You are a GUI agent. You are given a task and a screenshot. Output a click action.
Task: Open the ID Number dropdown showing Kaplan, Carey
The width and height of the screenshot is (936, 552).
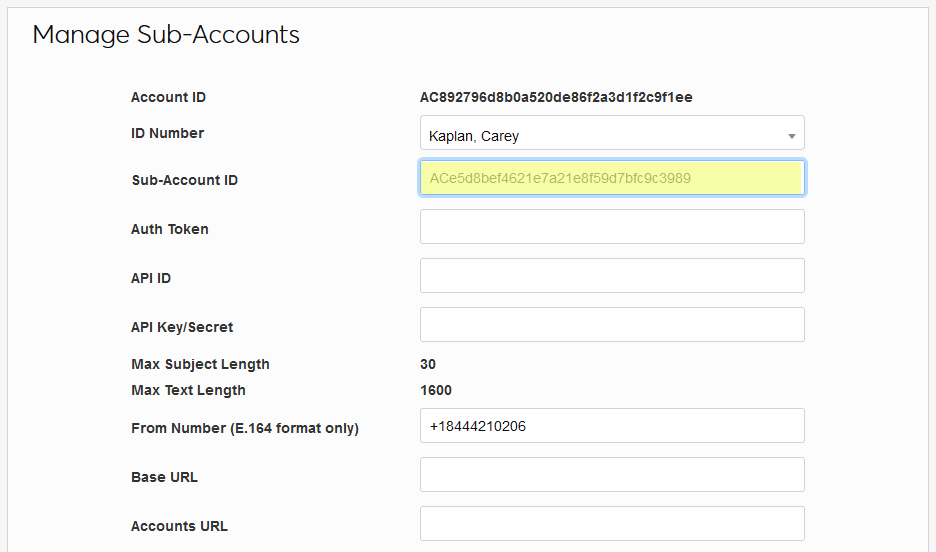[x=600, y=135]
